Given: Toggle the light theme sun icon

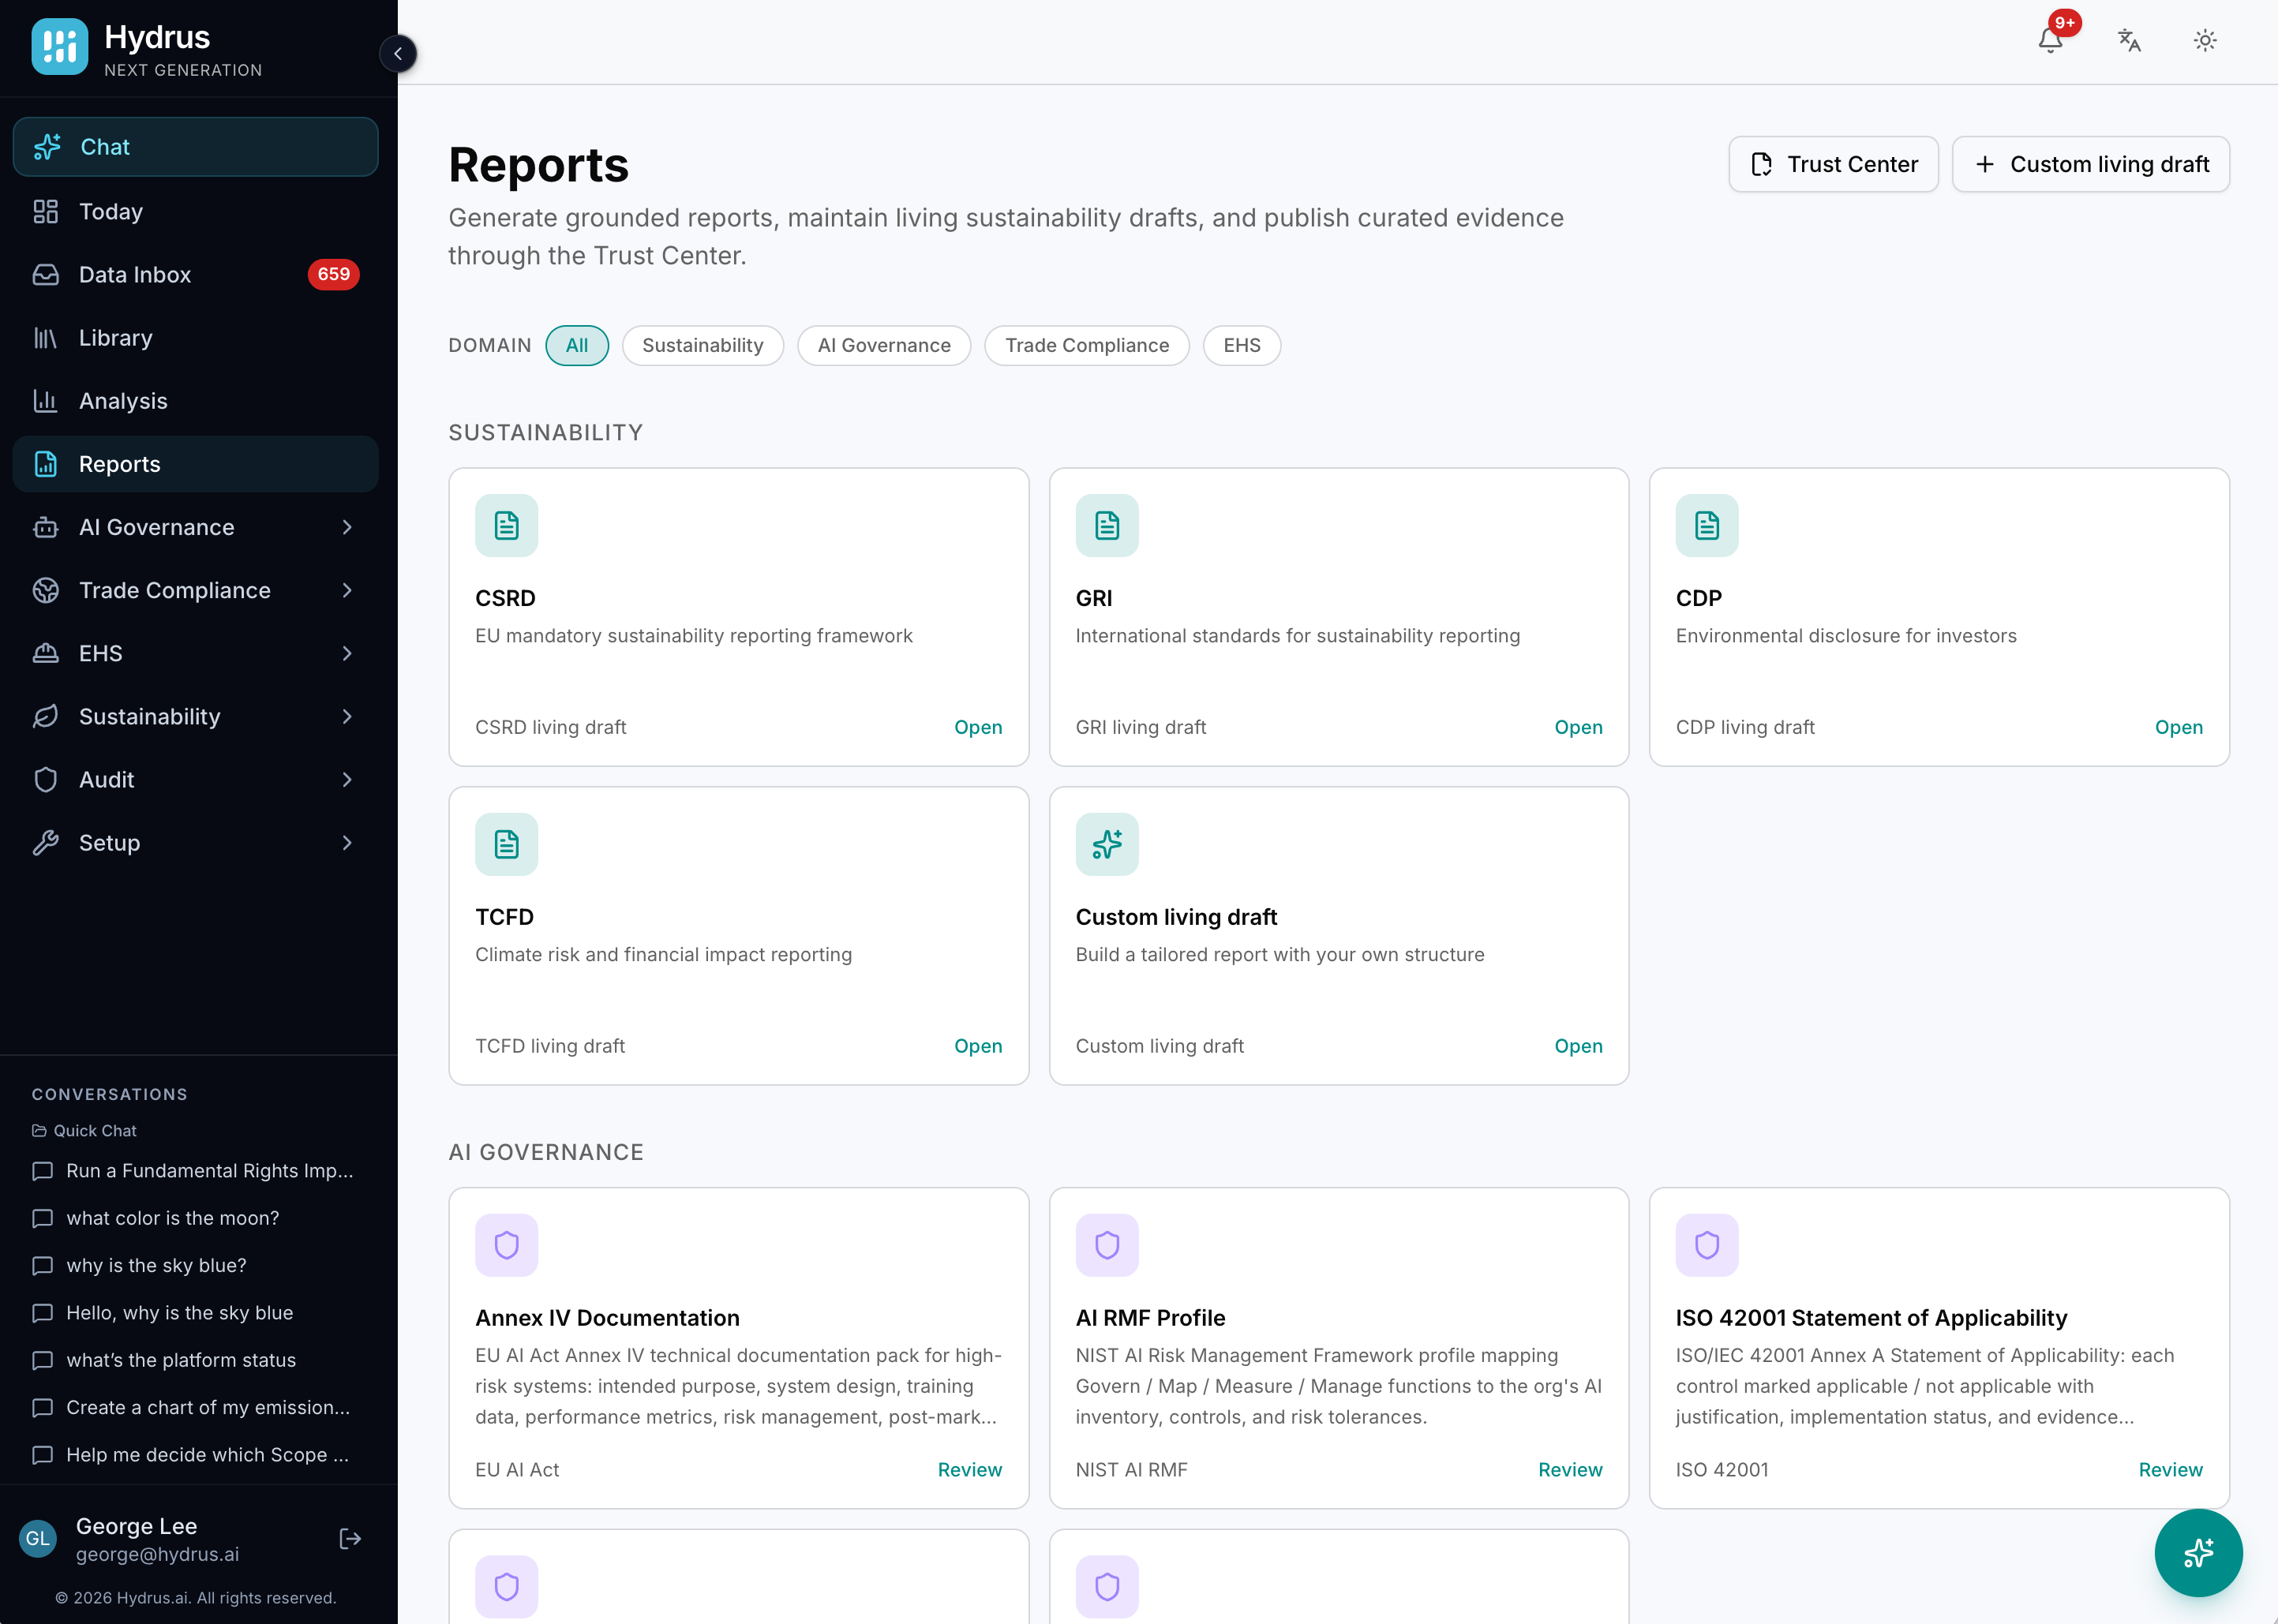Looking at the screenshot, I should [2205, 40].
